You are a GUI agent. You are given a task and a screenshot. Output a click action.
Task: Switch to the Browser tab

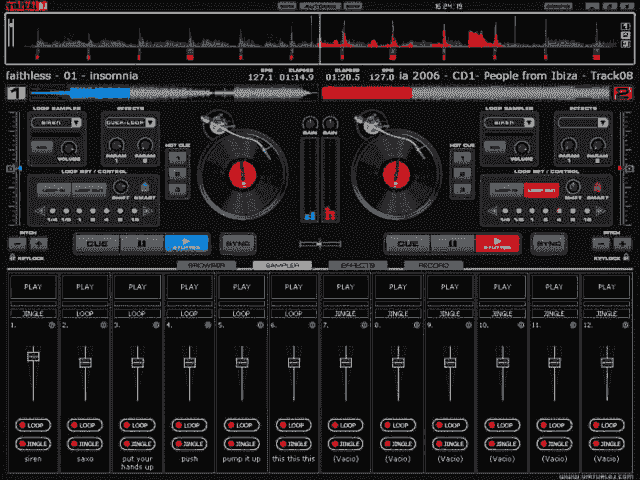click(x=207, y=265)
